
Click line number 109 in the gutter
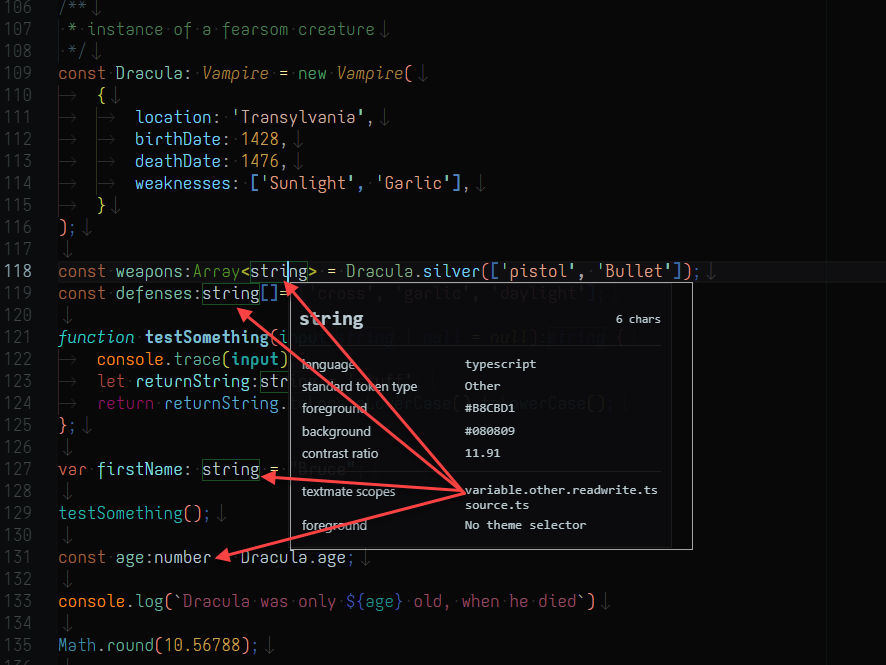(x=18, y=73)
